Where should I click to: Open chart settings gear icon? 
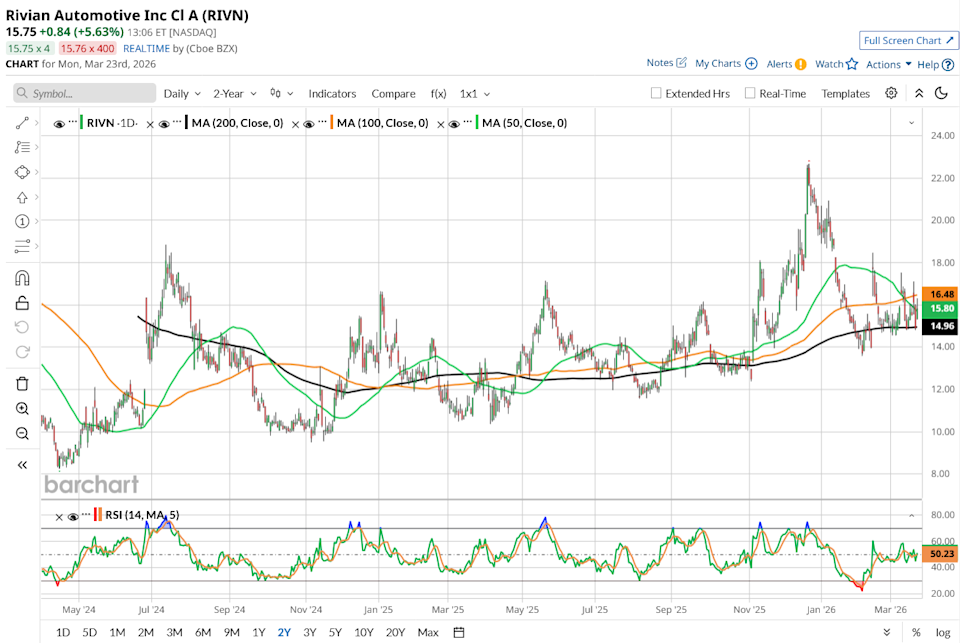891,93
